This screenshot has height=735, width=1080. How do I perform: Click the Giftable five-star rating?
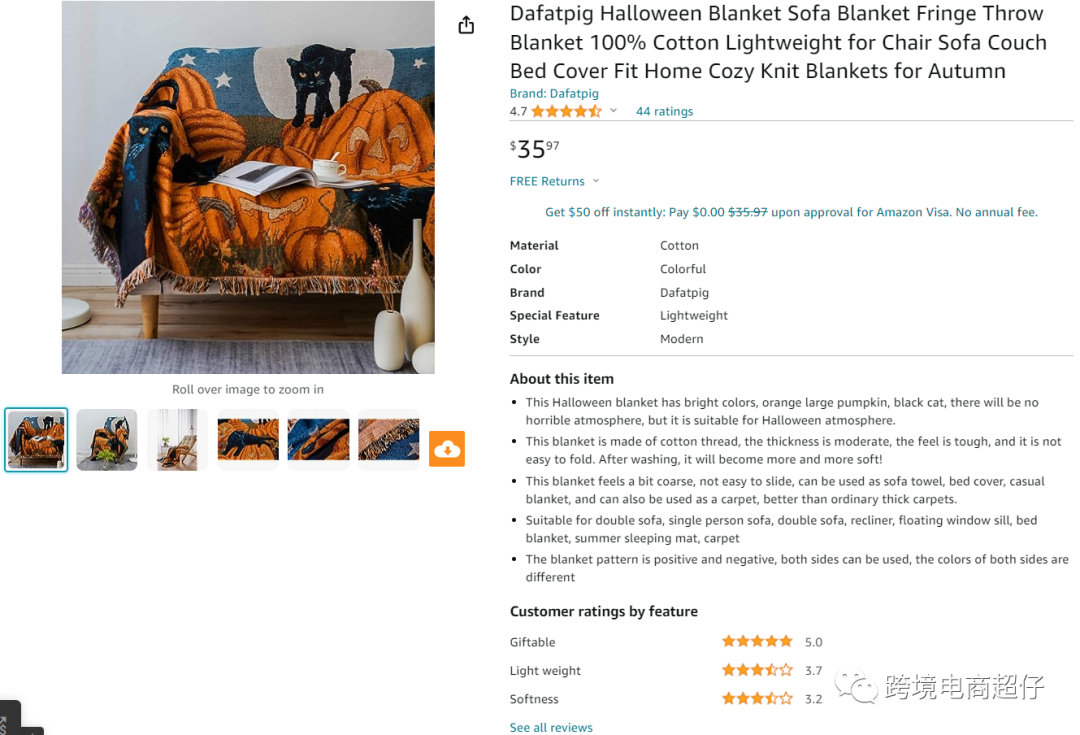(x=757, y=641)
